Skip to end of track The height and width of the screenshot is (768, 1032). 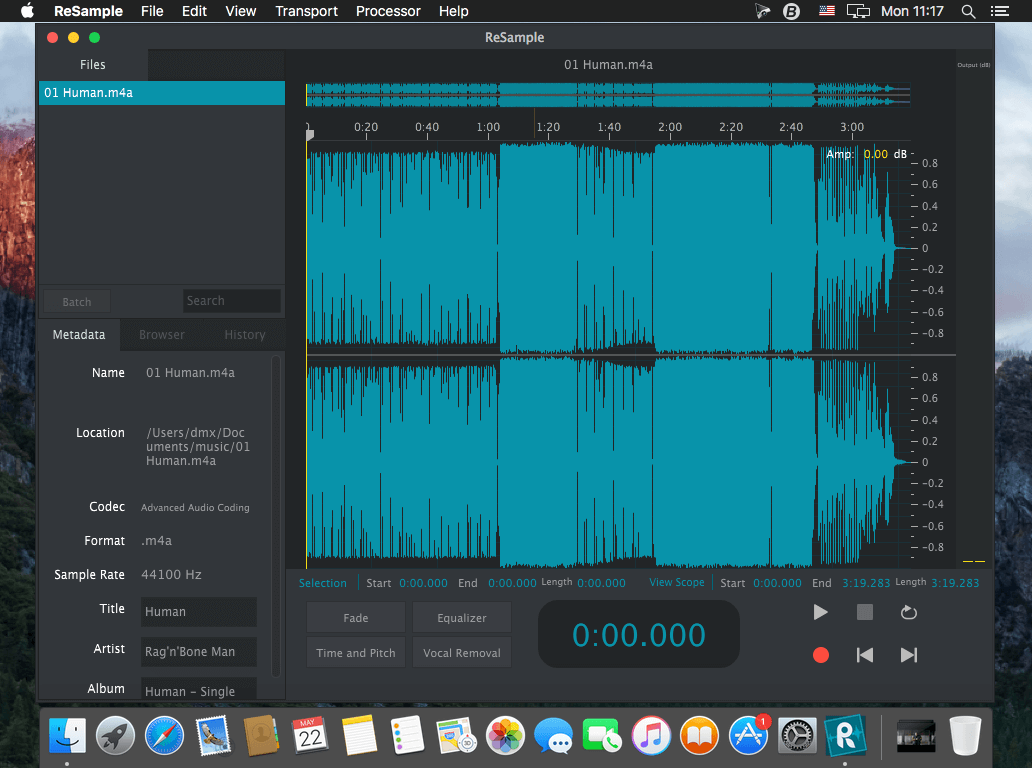click(908, 655)
